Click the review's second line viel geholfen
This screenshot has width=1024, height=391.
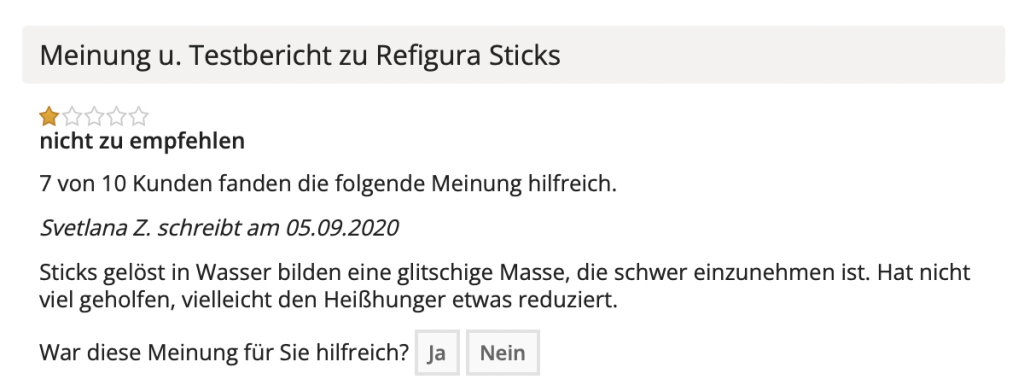[x=328, y=301]
